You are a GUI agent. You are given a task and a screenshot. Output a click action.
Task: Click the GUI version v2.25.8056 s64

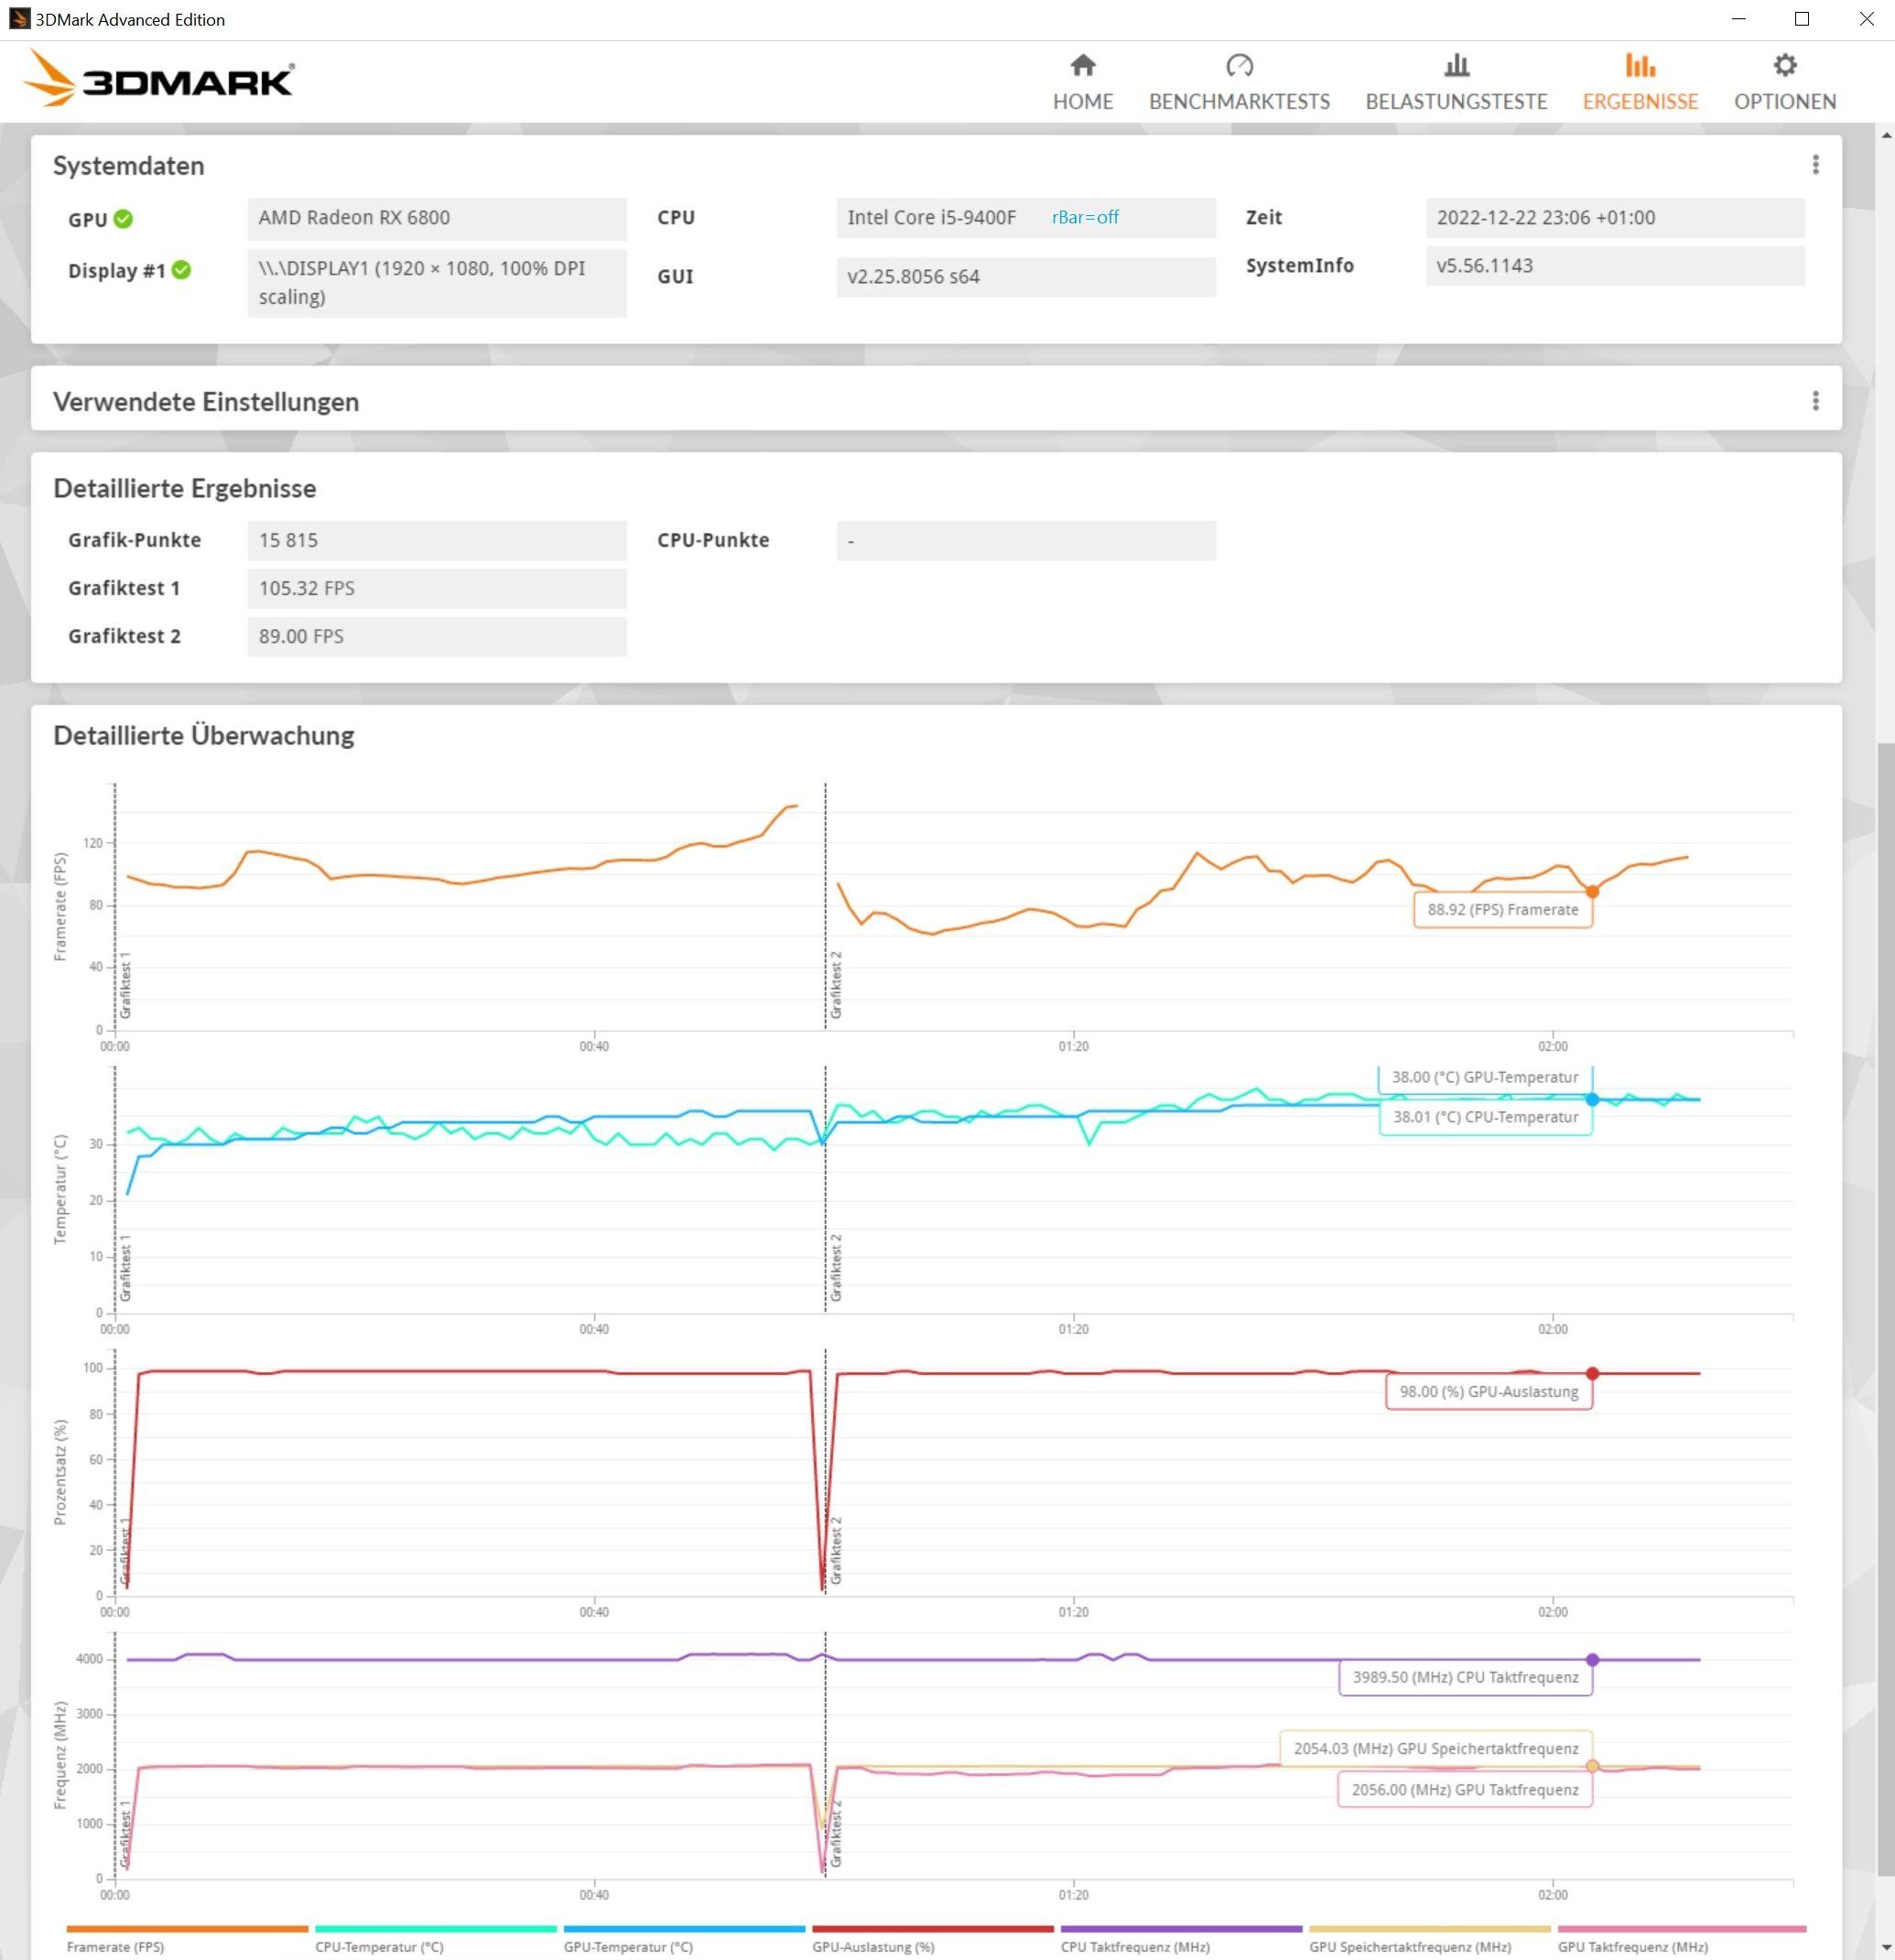[x=1026, y=277]
